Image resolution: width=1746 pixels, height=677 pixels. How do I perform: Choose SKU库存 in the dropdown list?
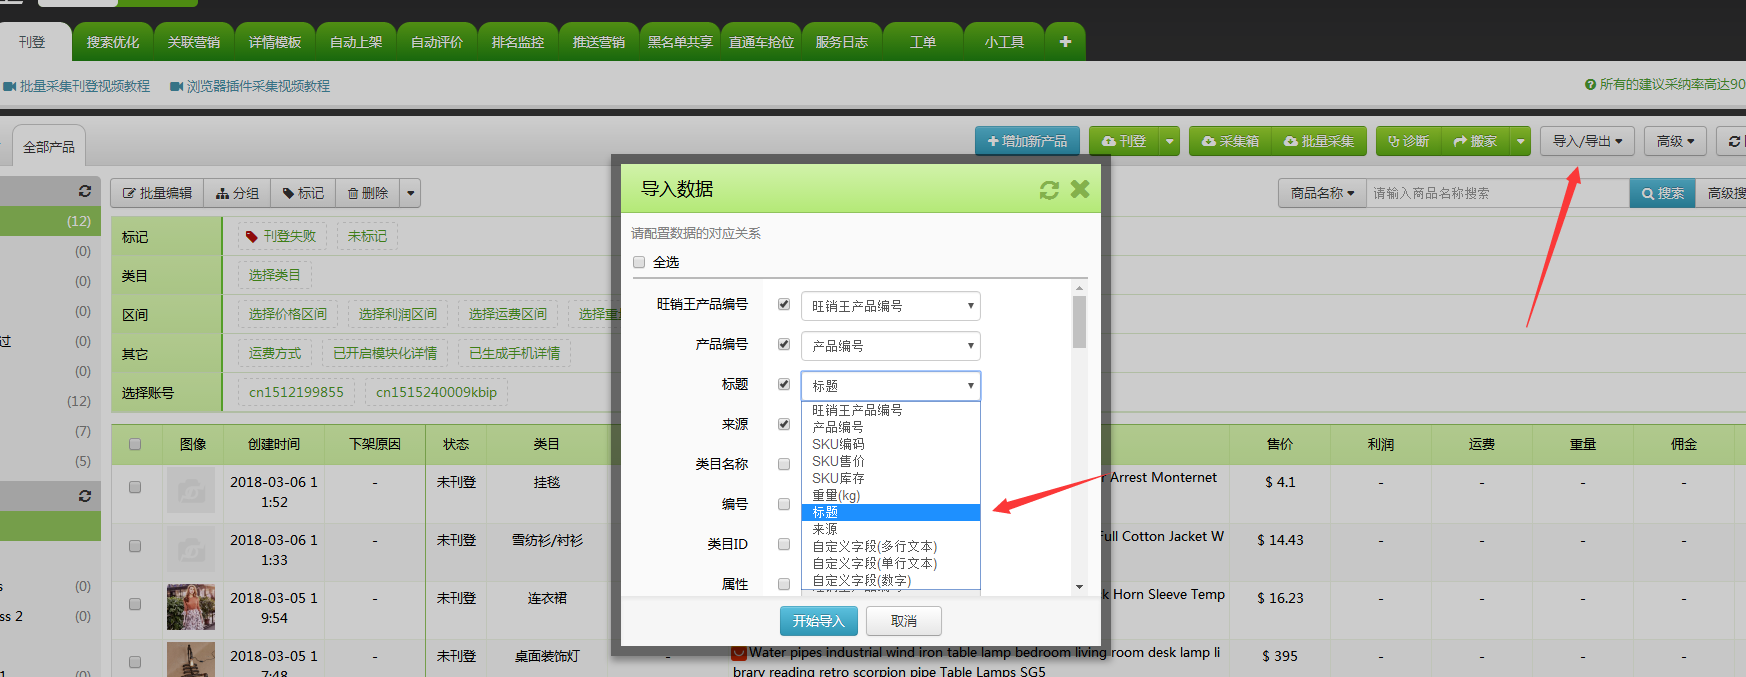pyautogui.click(x=891, y=478)
